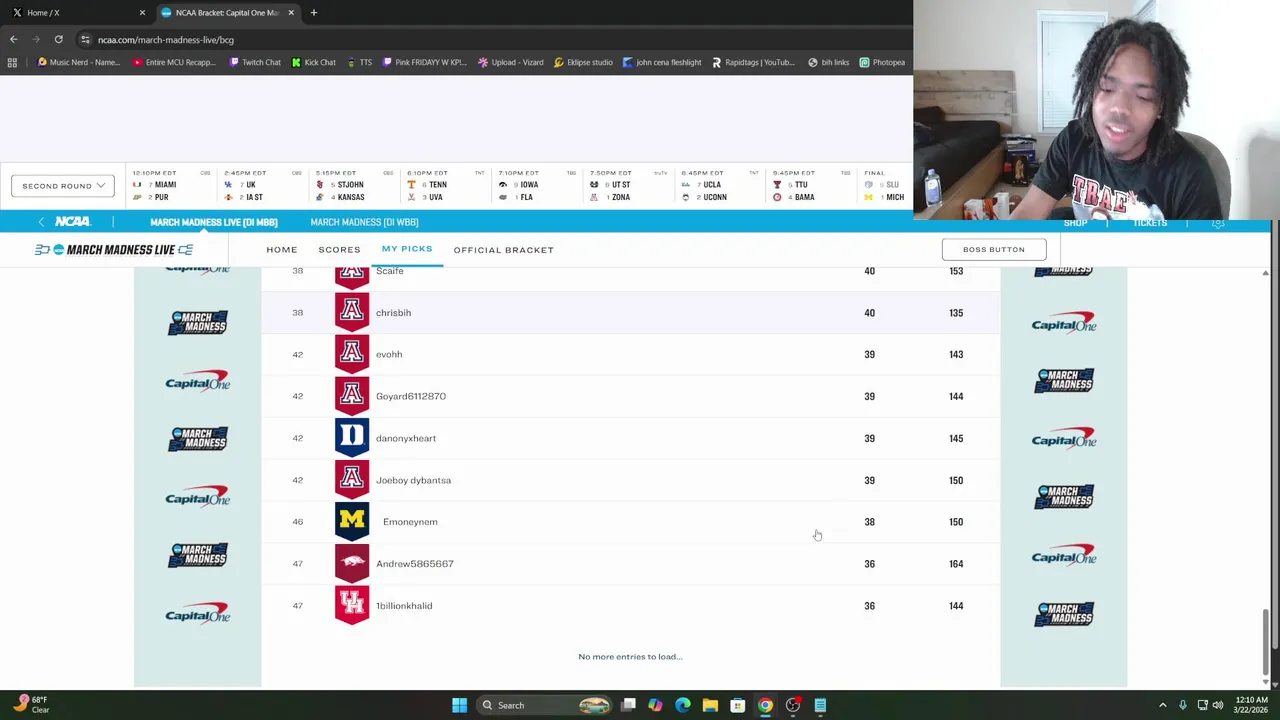Click the address bar URL

point(166,40)
